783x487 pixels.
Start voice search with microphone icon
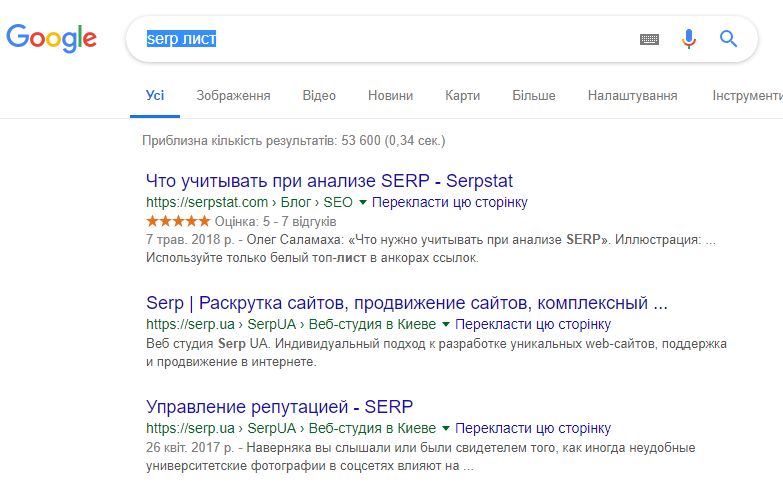689,39
